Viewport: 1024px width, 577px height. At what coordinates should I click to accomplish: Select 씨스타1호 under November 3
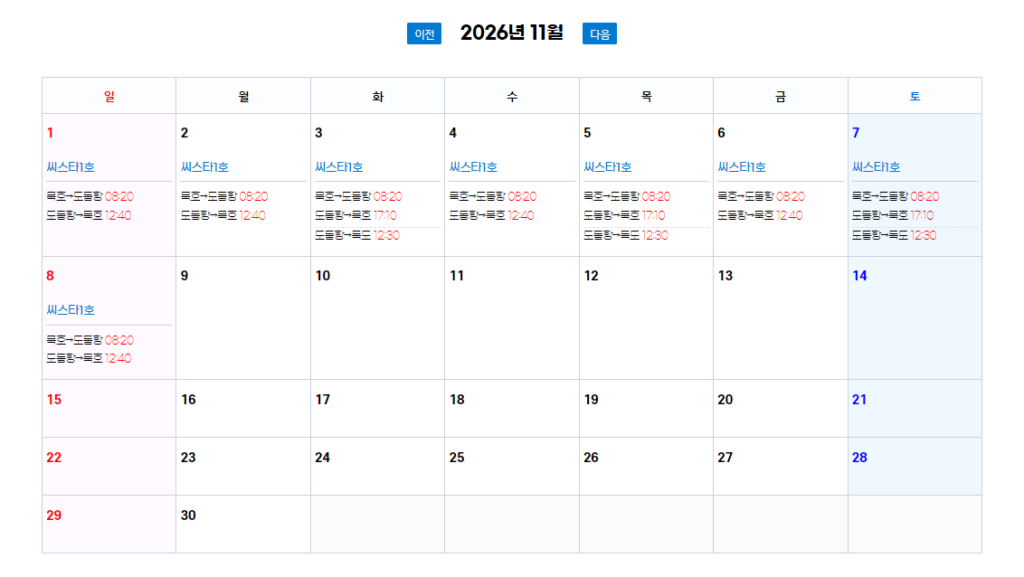click(x=339, y=167)
